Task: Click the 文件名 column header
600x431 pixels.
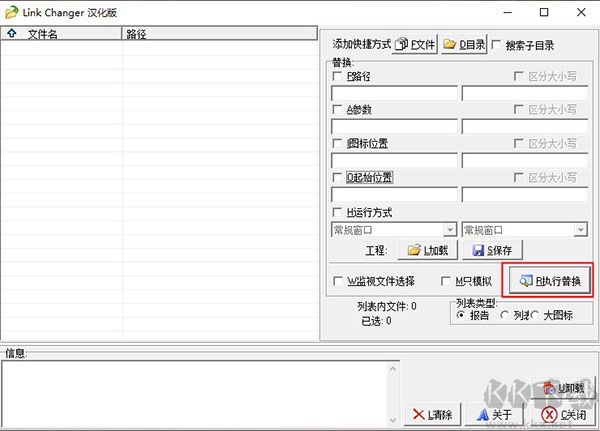Action: pos(61,34)
